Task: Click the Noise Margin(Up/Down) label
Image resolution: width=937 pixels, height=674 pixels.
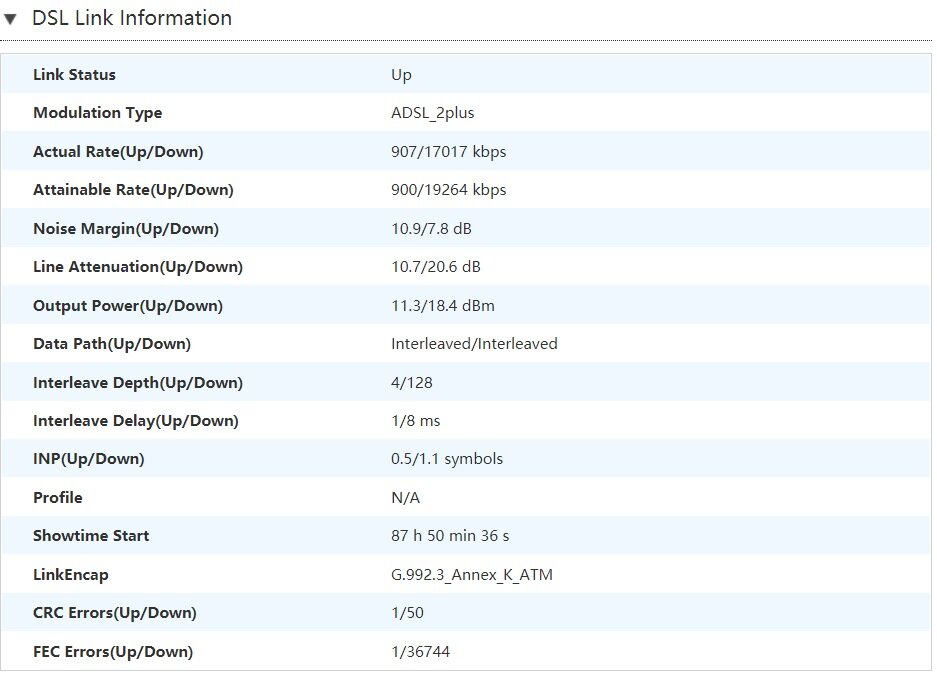Action: tap(125, 229)
